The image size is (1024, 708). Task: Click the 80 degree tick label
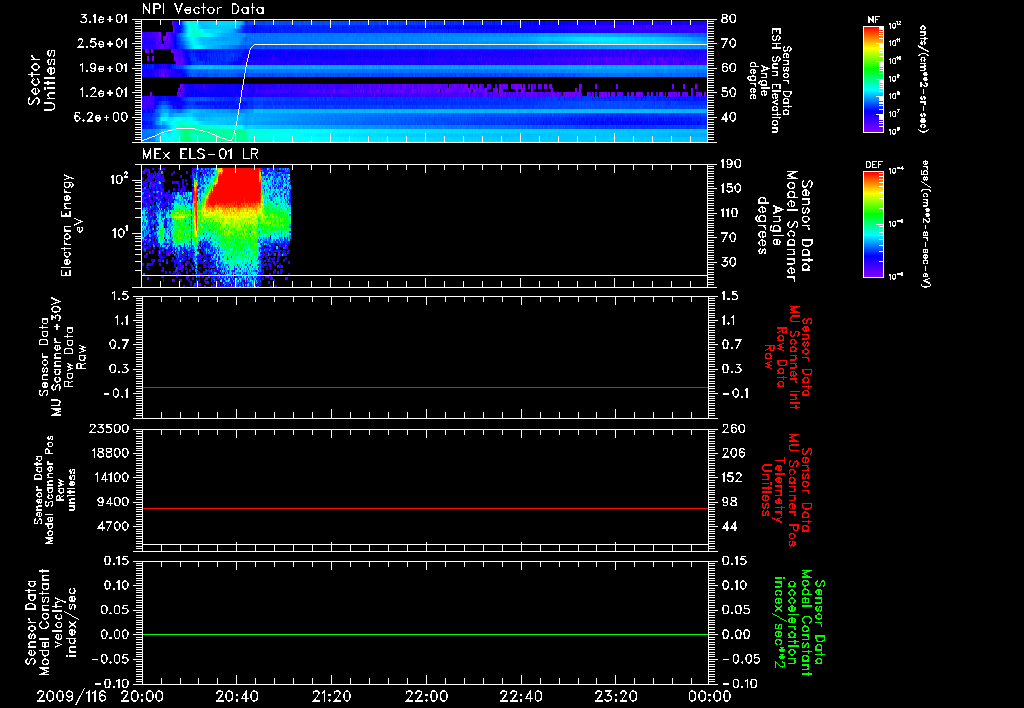pyautogui.click(x=729, y=19)
